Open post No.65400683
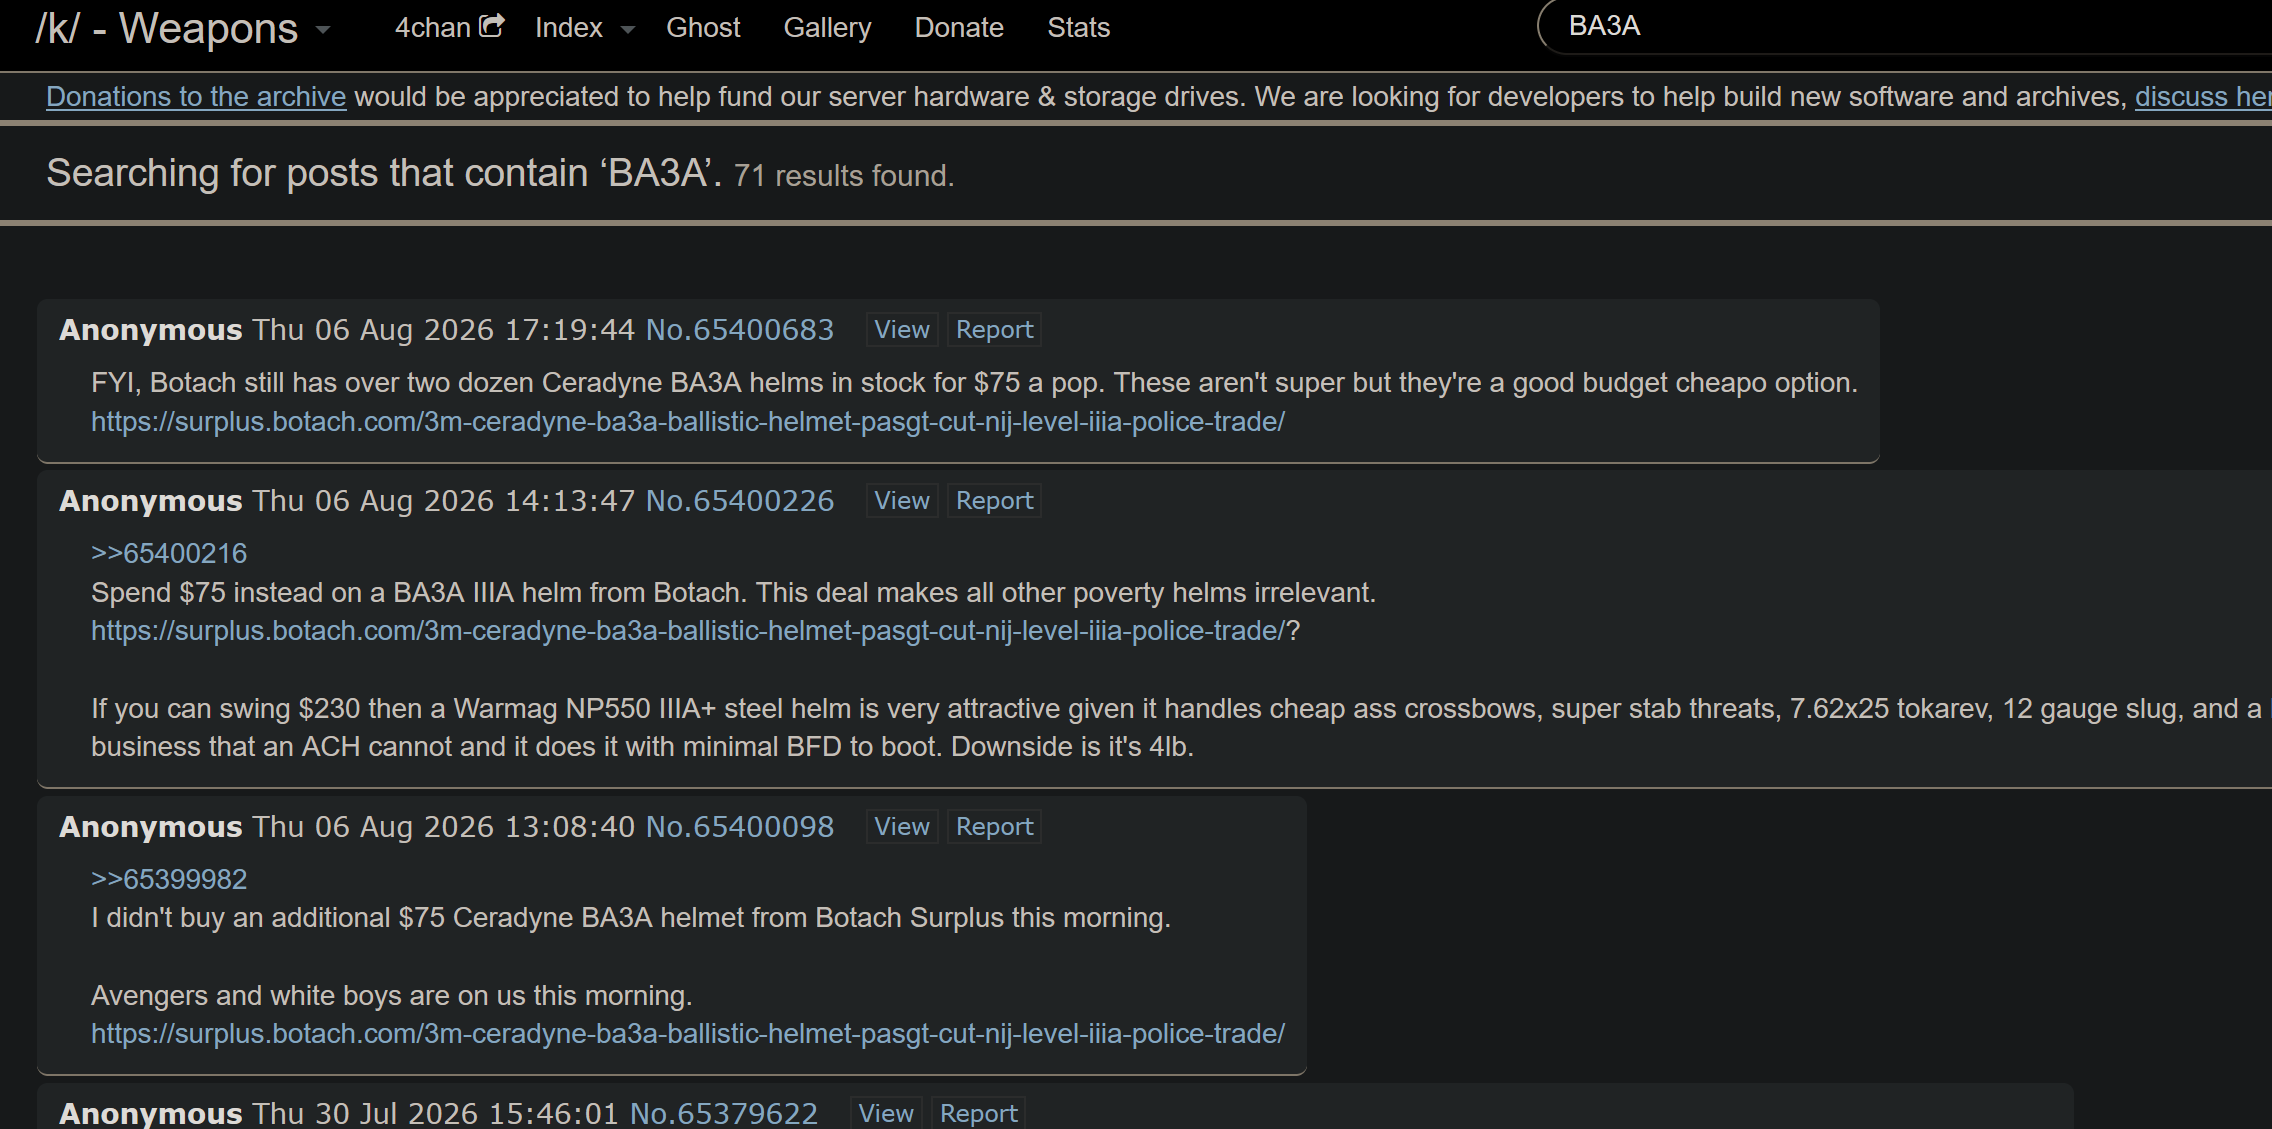 pos(739,329)
